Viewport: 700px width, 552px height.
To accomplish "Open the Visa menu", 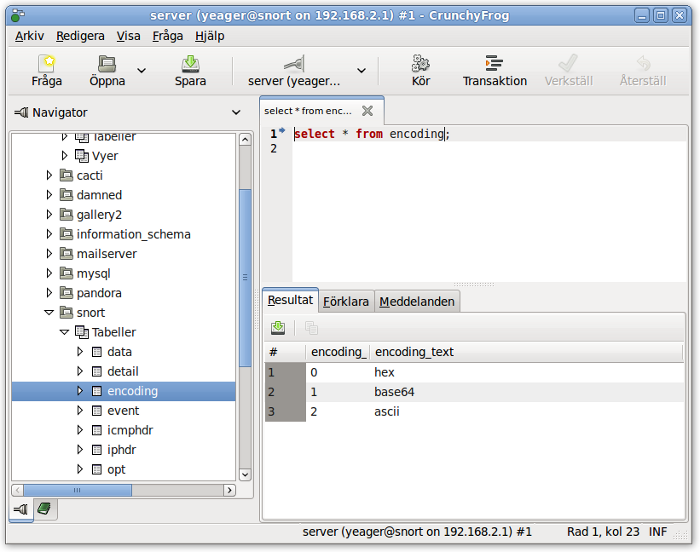I will tap(129, 36).
